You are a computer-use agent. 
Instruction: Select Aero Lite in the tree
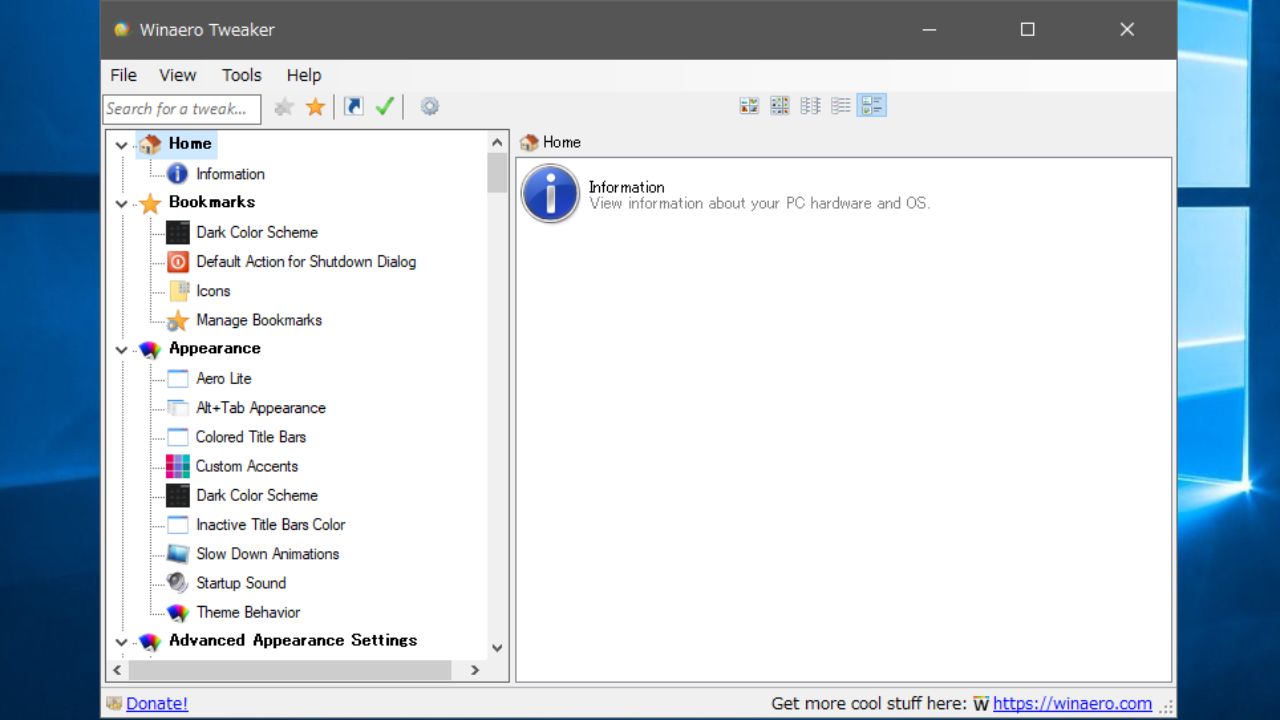[x=224, y=379]
